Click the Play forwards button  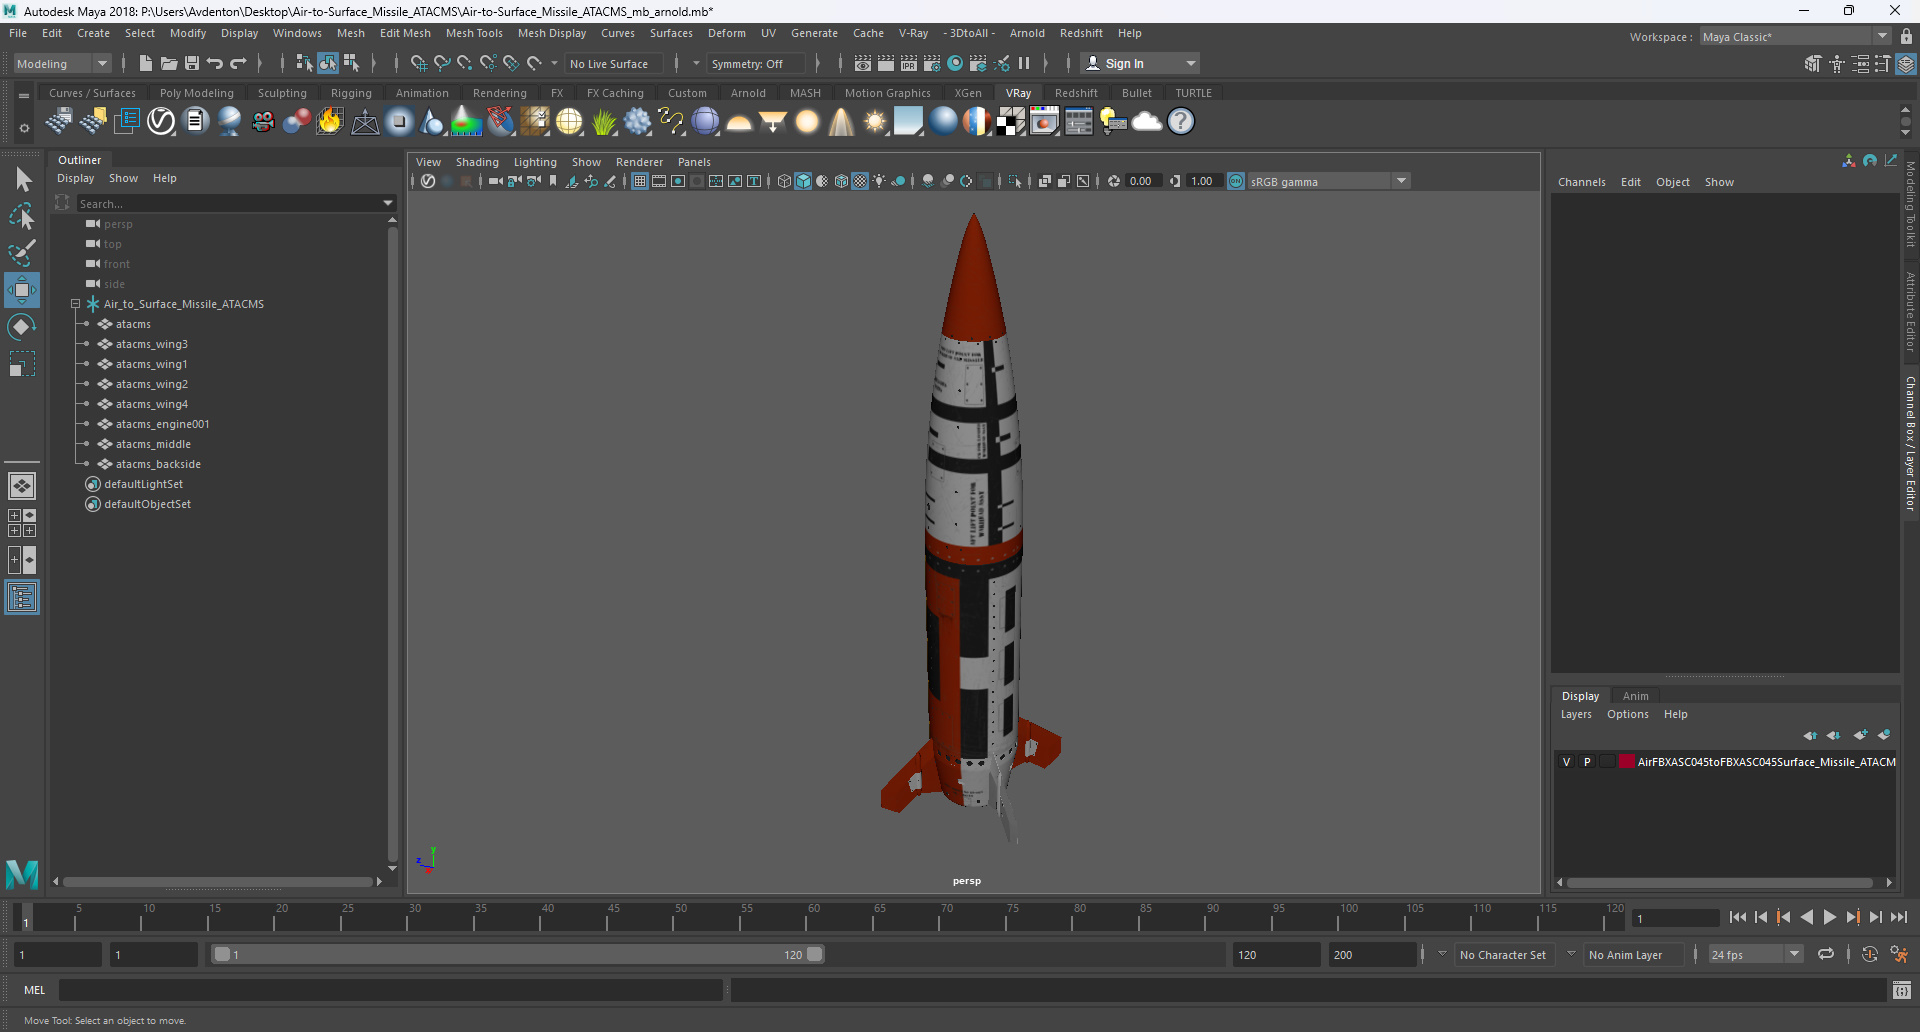pos(1830,917)
